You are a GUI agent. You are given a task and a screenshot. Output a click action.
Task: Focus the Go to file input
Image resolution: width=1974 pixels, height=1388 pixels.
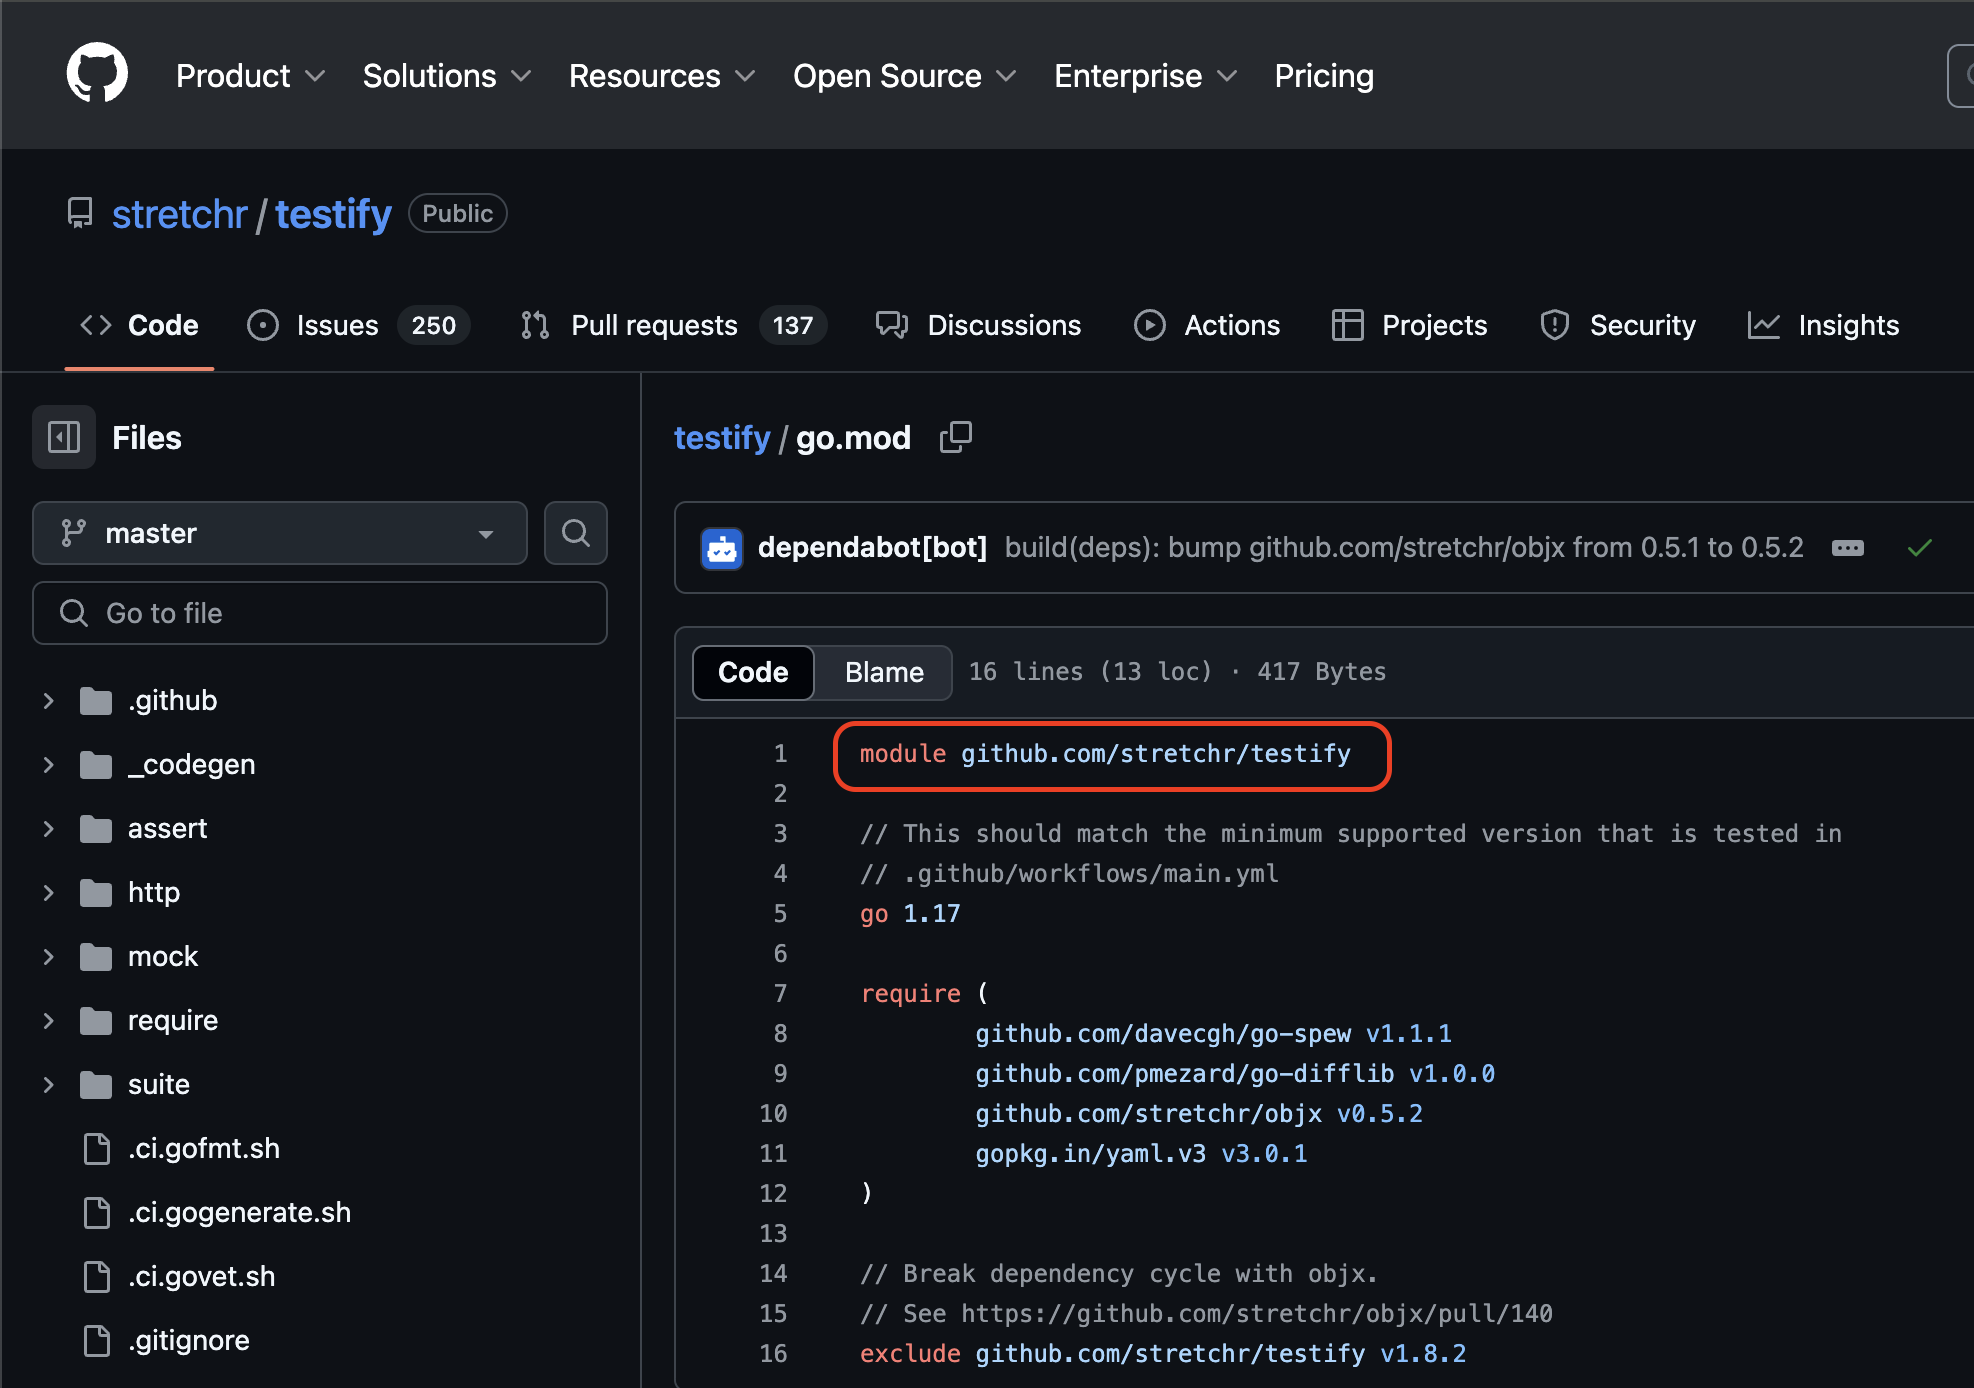coord(320,613)
